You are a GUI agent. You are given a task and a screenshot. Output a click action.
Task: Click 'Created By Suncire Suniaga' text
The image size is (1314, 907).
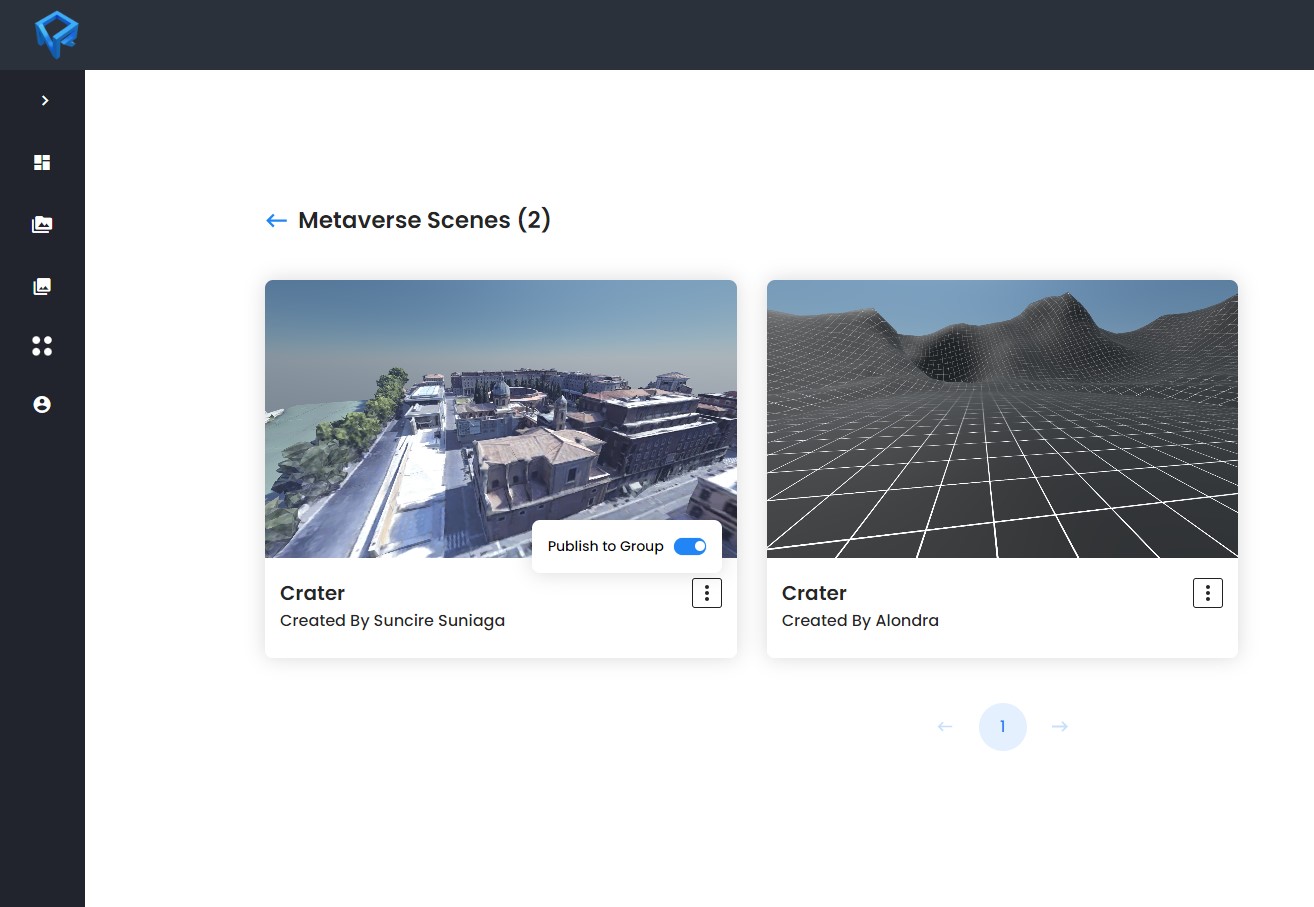pos(392,620)
